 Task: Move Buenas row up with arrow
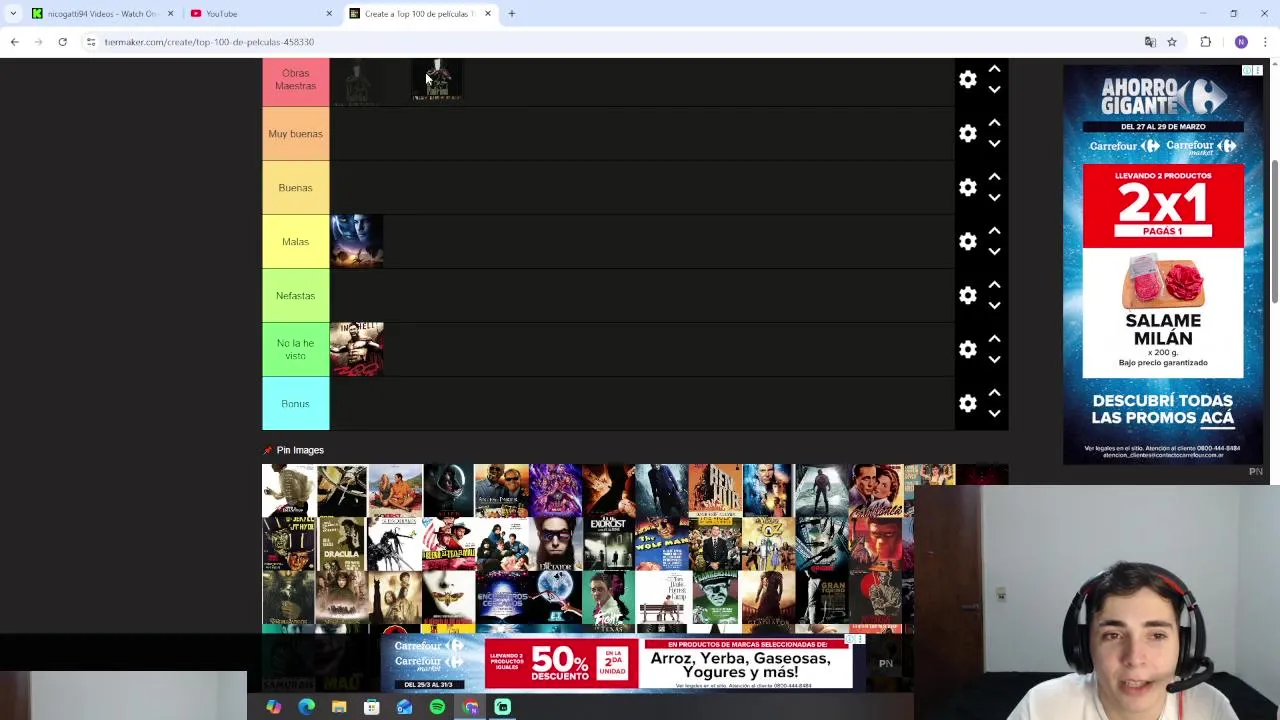[994, 177]
